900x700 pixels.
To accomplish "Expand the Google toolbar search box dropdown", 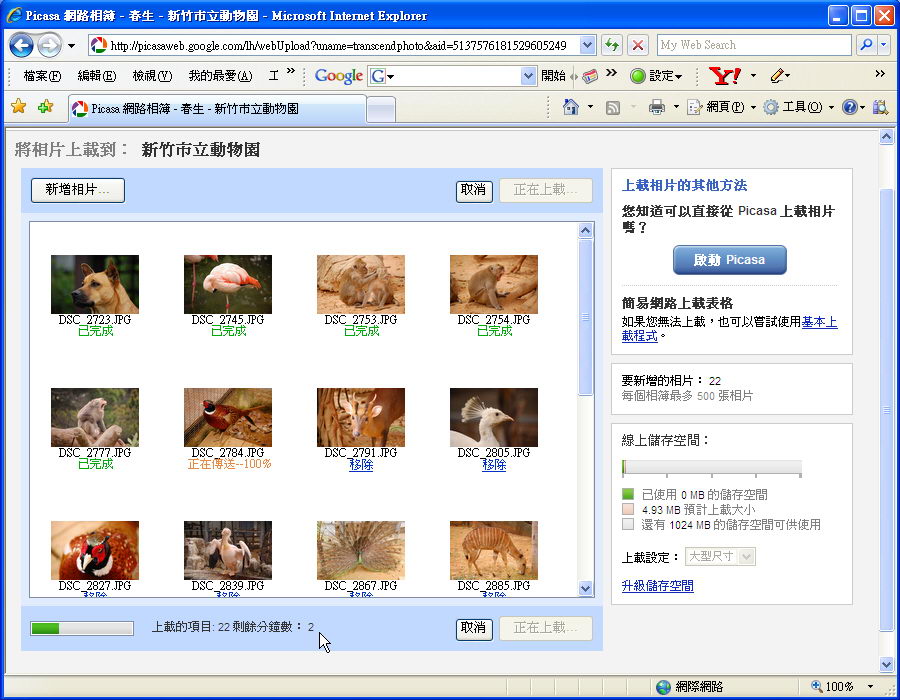I will [528, 76].
